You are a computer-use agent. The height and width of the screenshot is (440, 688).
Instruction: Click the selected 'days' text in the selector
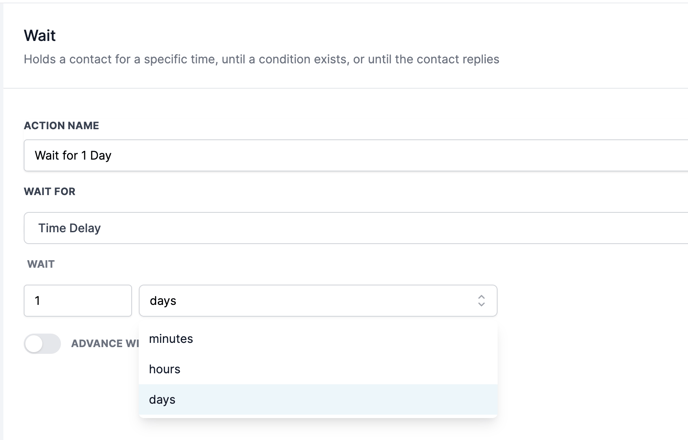click(163, 301)
